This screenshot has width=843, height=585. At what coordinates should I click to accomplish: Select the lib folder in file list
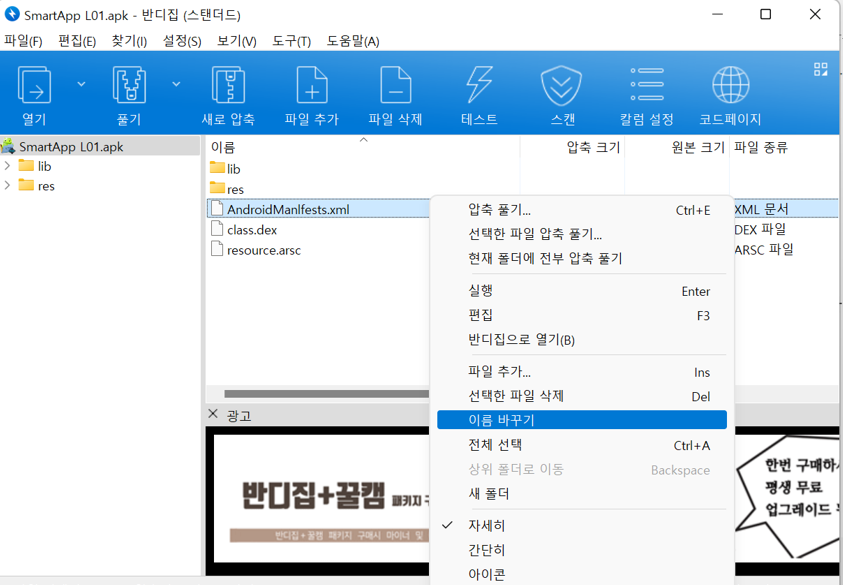coord(225,168)
